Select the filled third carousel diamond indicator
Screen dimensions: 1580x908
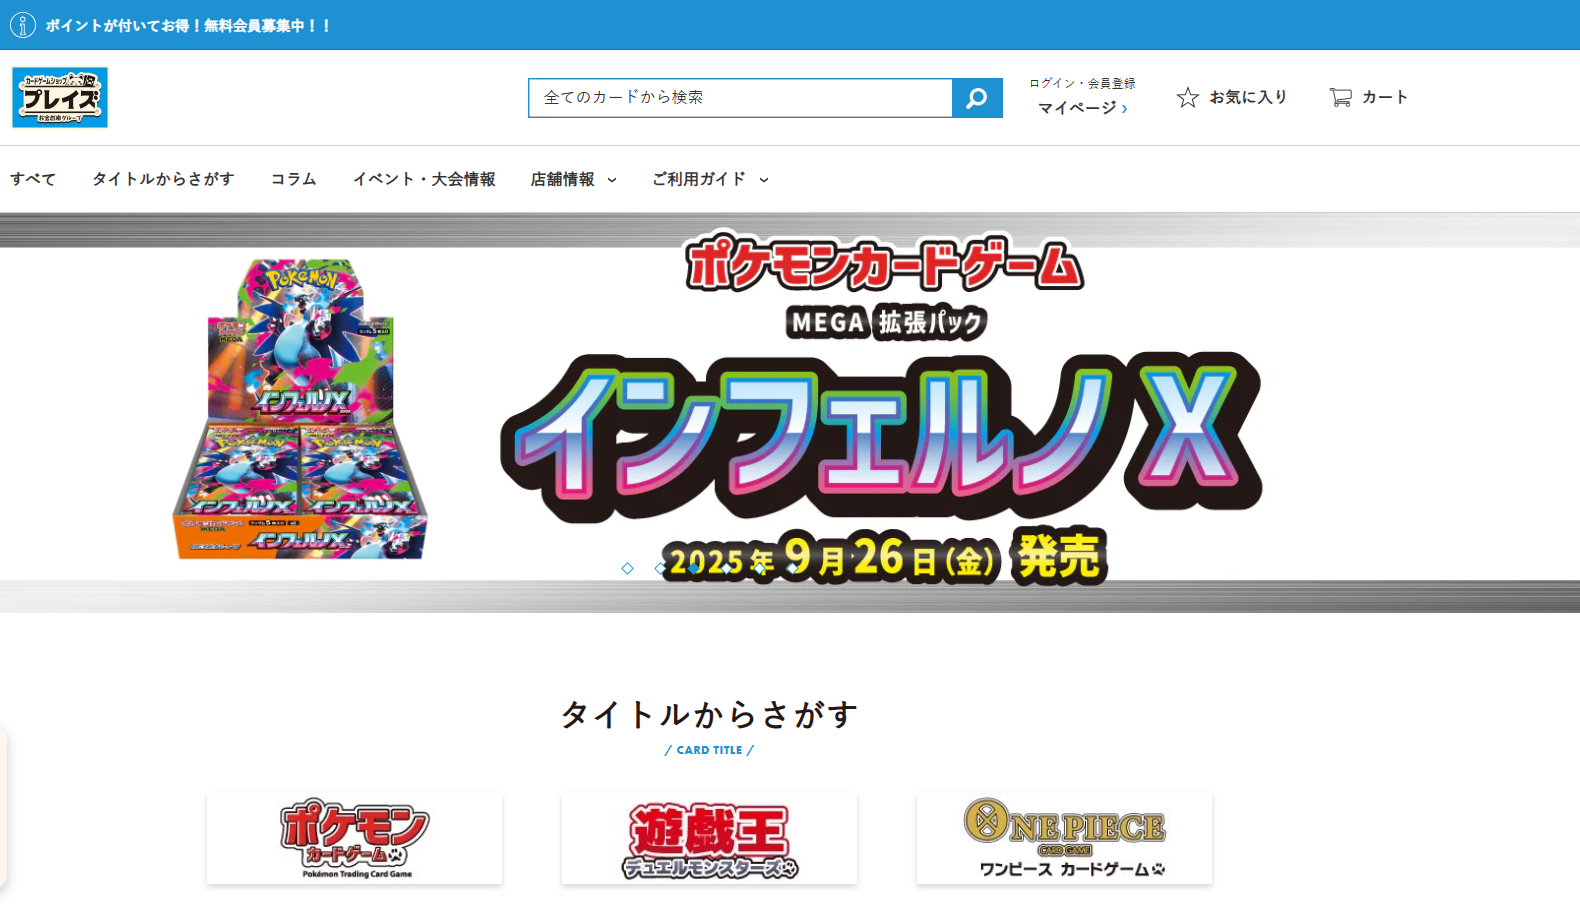click(693, 568)
